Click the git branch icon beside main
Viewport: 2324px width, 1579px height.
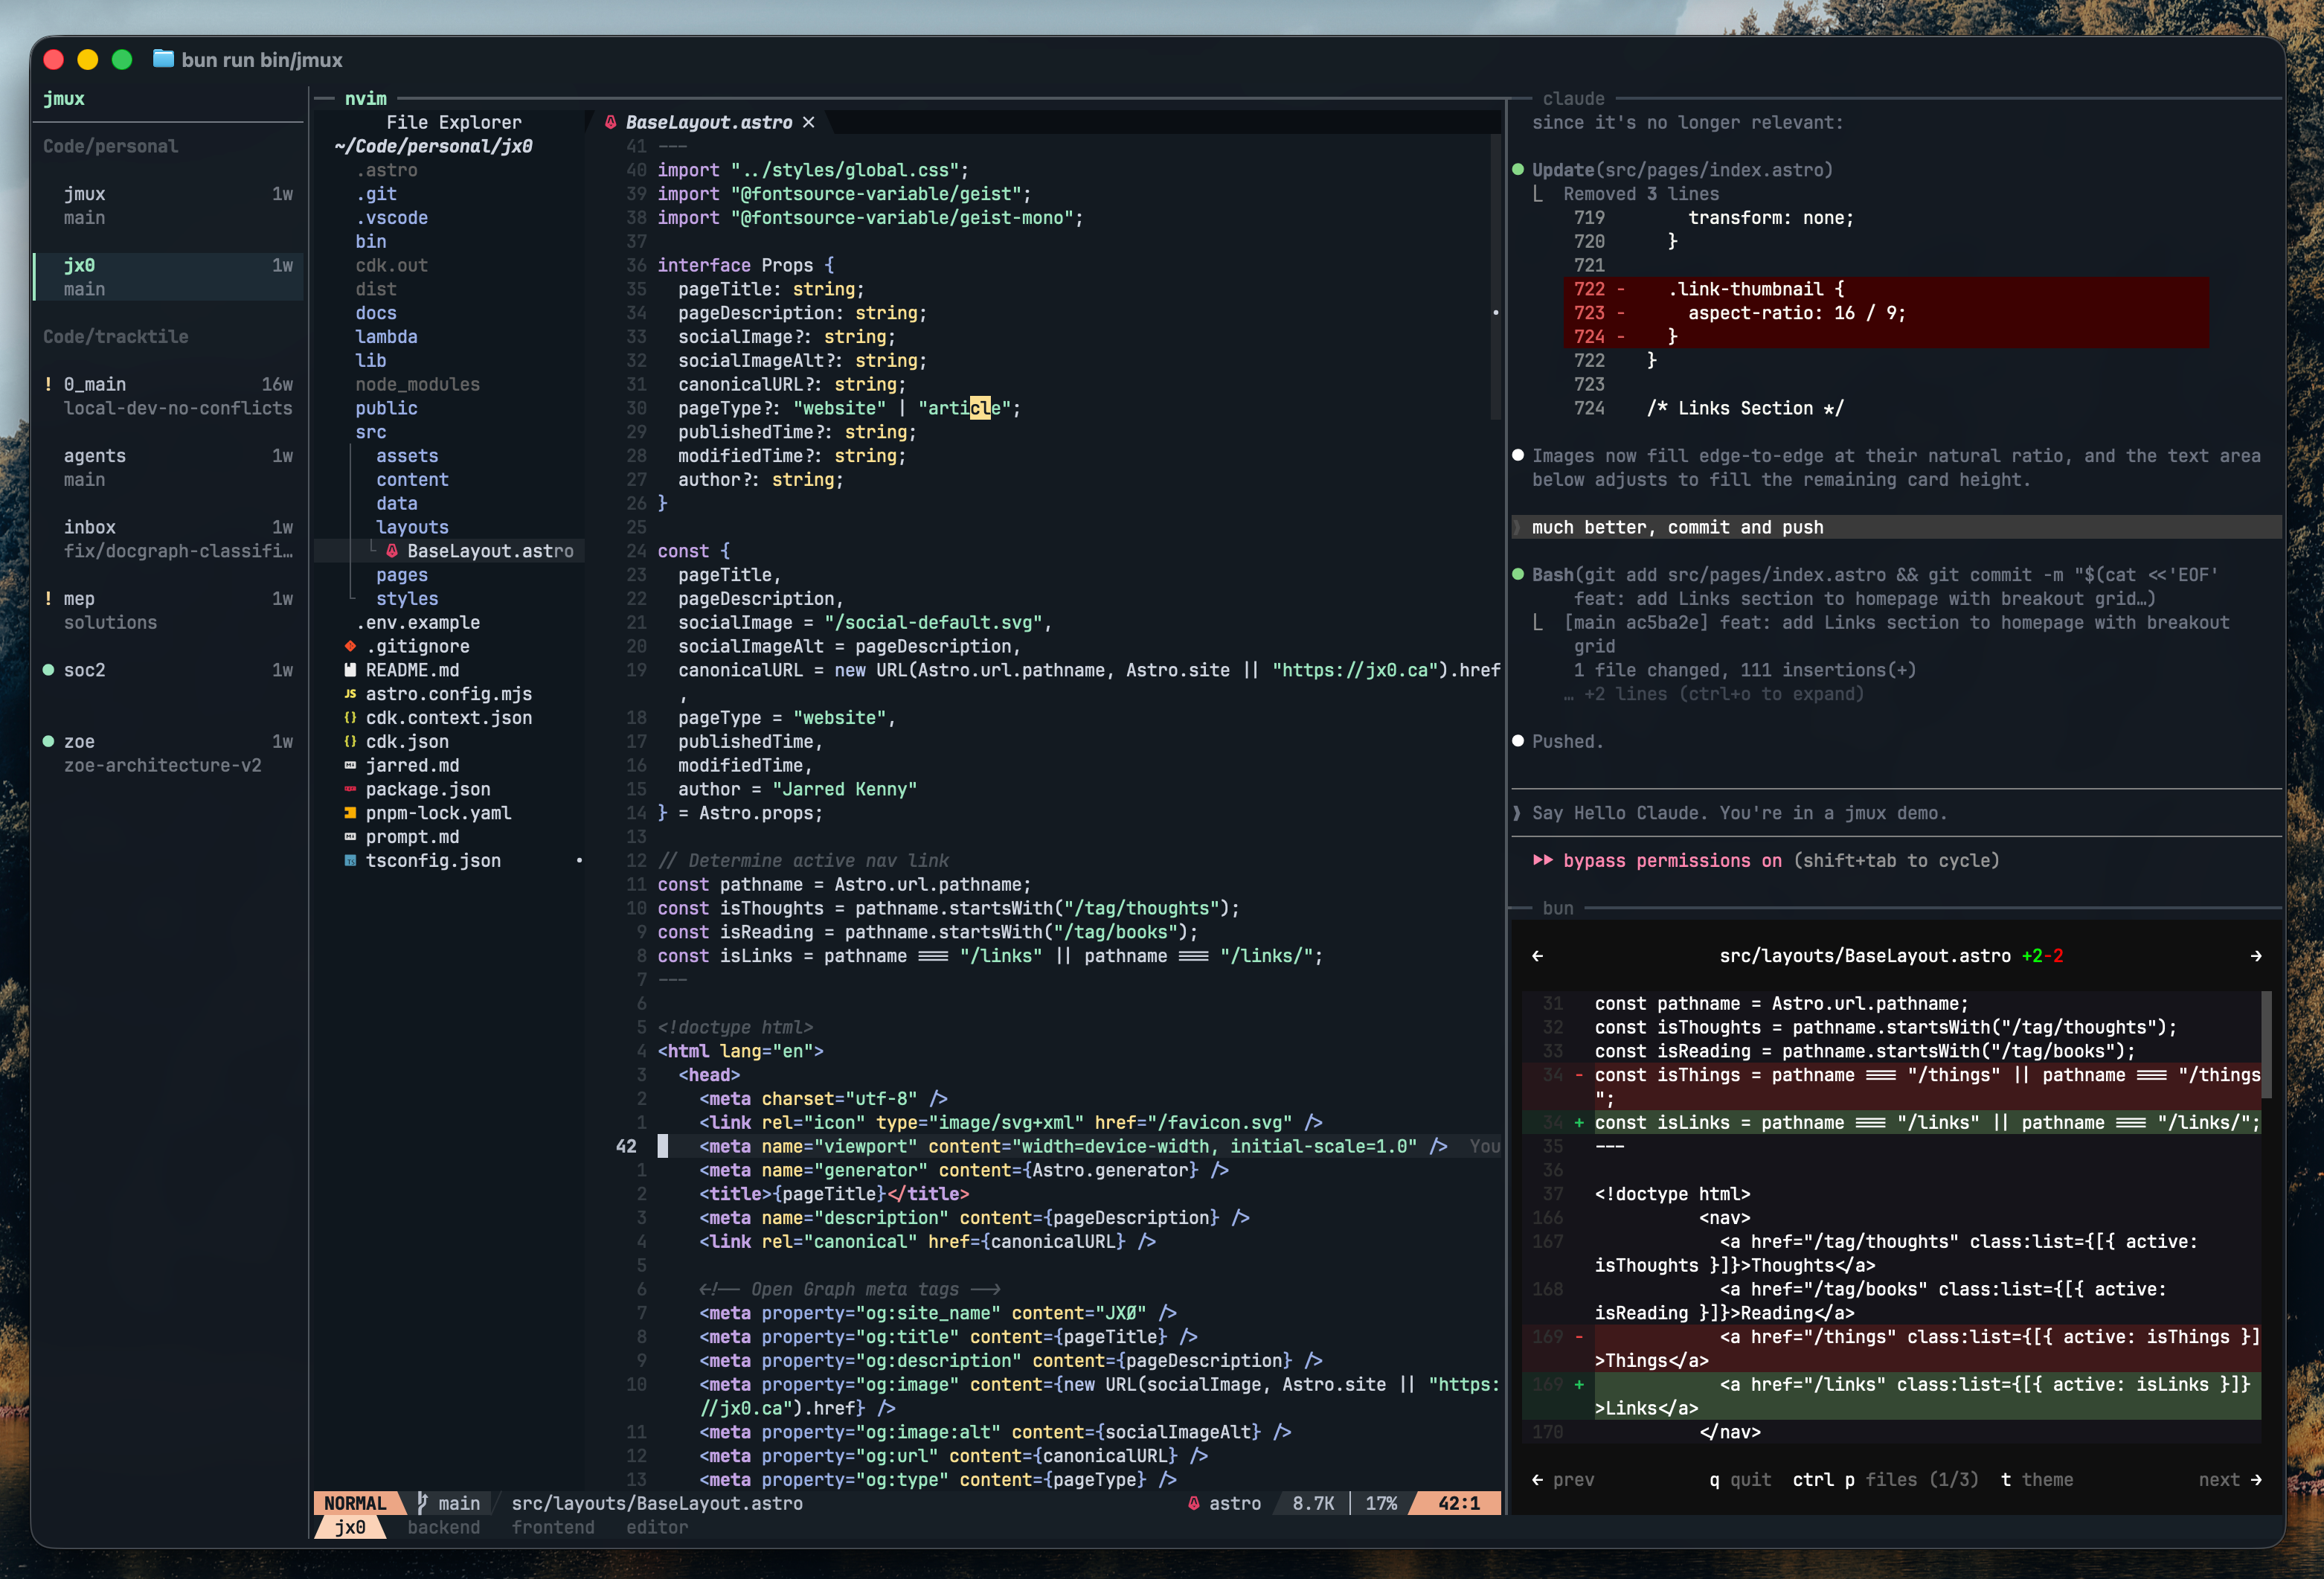pyautogui.click(x=423, y=1502)
